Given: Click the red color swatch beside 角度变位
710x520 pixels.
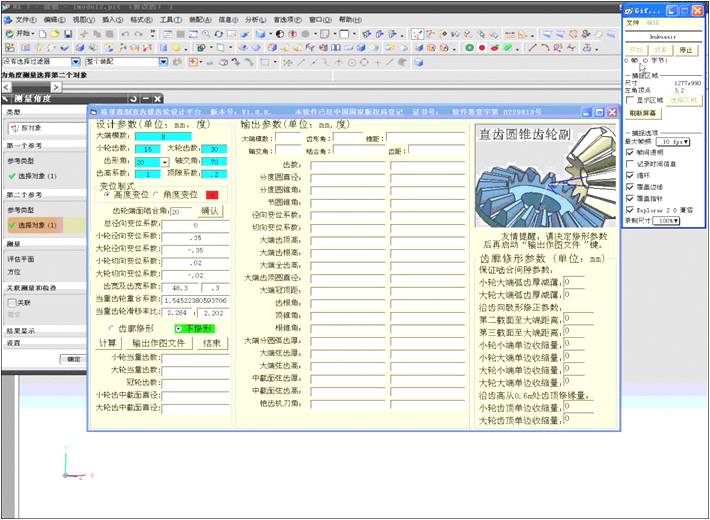Looking at the screenshot, I should pos(212,194).
